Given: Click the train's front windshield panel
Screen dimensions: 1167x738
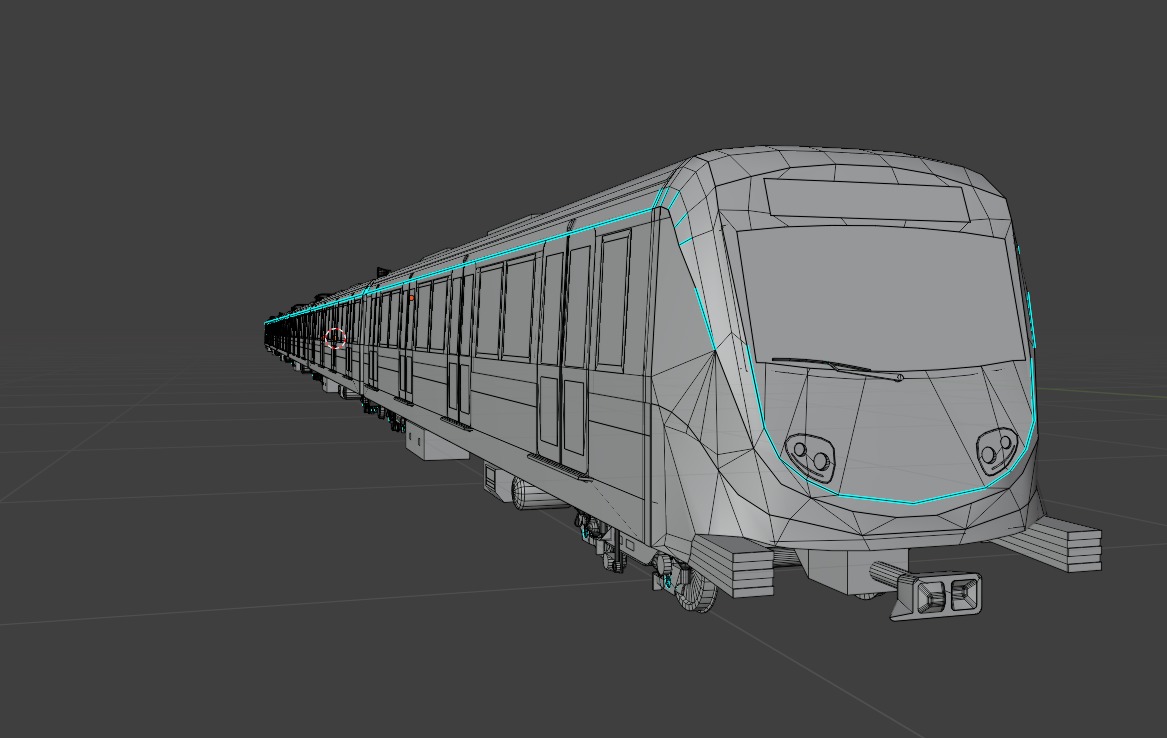Looking at the screenshot, I should pyautogui.click(x=882, y=298).
